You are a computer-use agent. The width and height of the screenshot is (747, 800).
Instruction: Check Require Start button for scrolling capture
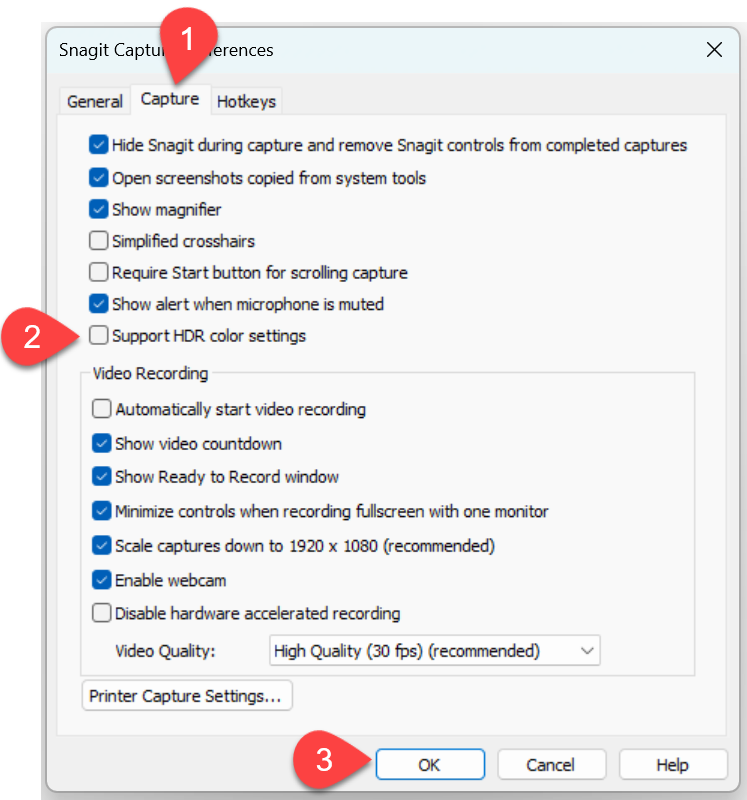pos(98,272)
